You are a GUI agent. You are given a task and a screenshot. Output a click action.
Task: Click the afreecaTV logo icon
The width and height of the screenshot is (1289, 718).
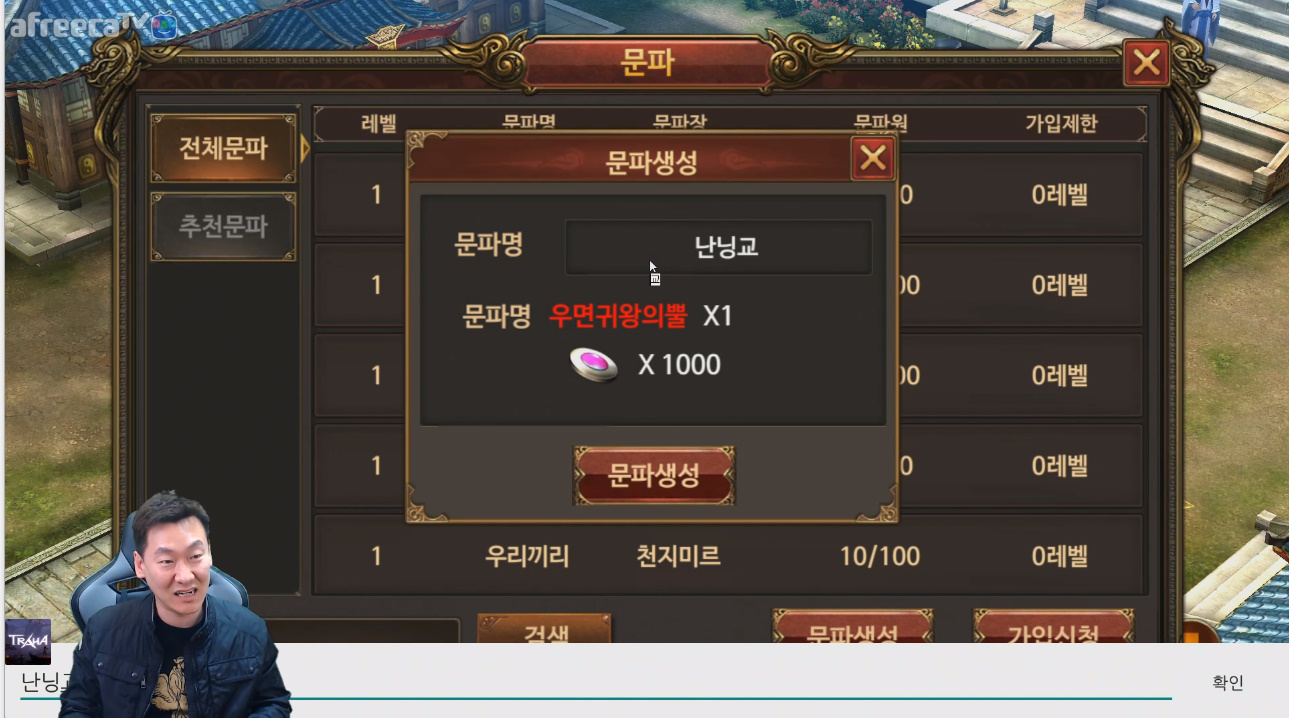click(x=165, y=25)
